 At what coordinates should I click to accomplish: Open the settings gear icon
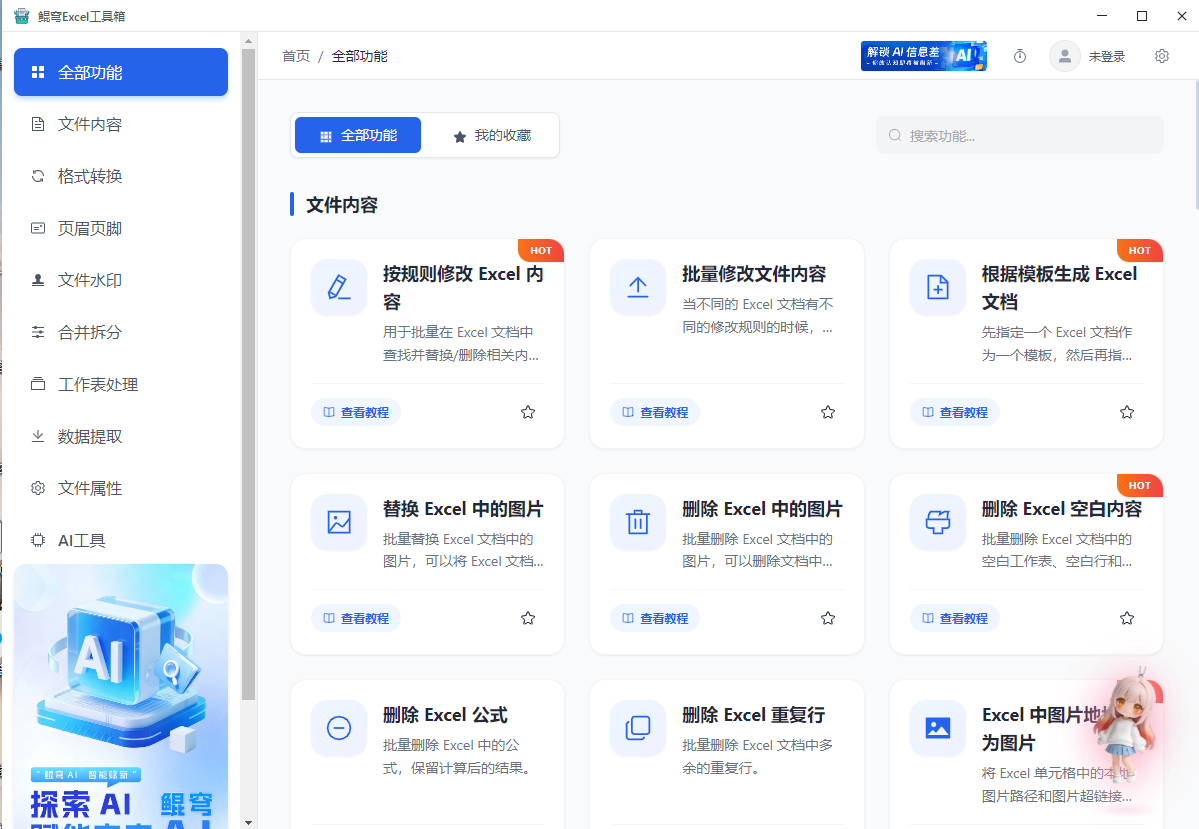(x=1161, y=56)
